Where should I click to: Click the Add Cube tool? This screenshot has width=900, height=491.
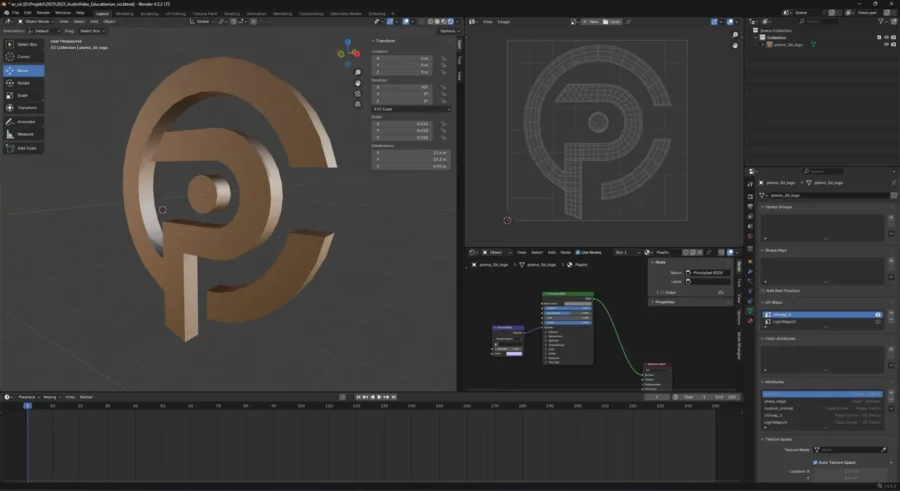coord(22,148)
